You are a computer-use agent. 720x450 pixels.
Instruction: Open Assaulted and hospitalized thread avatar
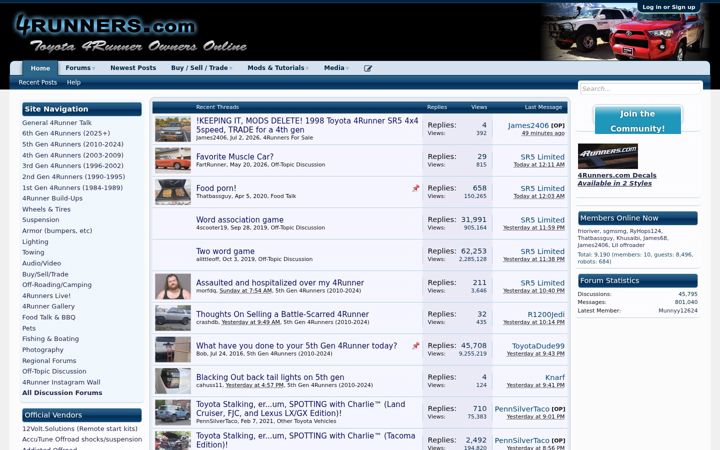[x=173, y=287]
